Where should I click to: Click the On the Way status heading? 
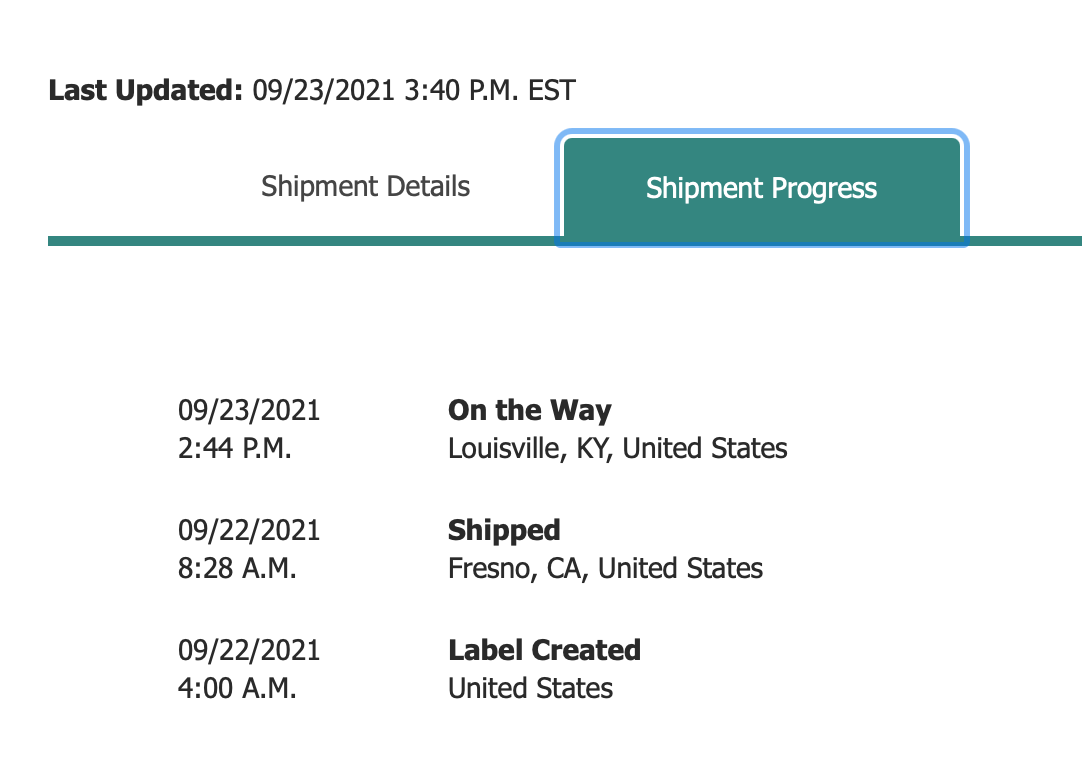pyautogui.click(x=529, y=410)
